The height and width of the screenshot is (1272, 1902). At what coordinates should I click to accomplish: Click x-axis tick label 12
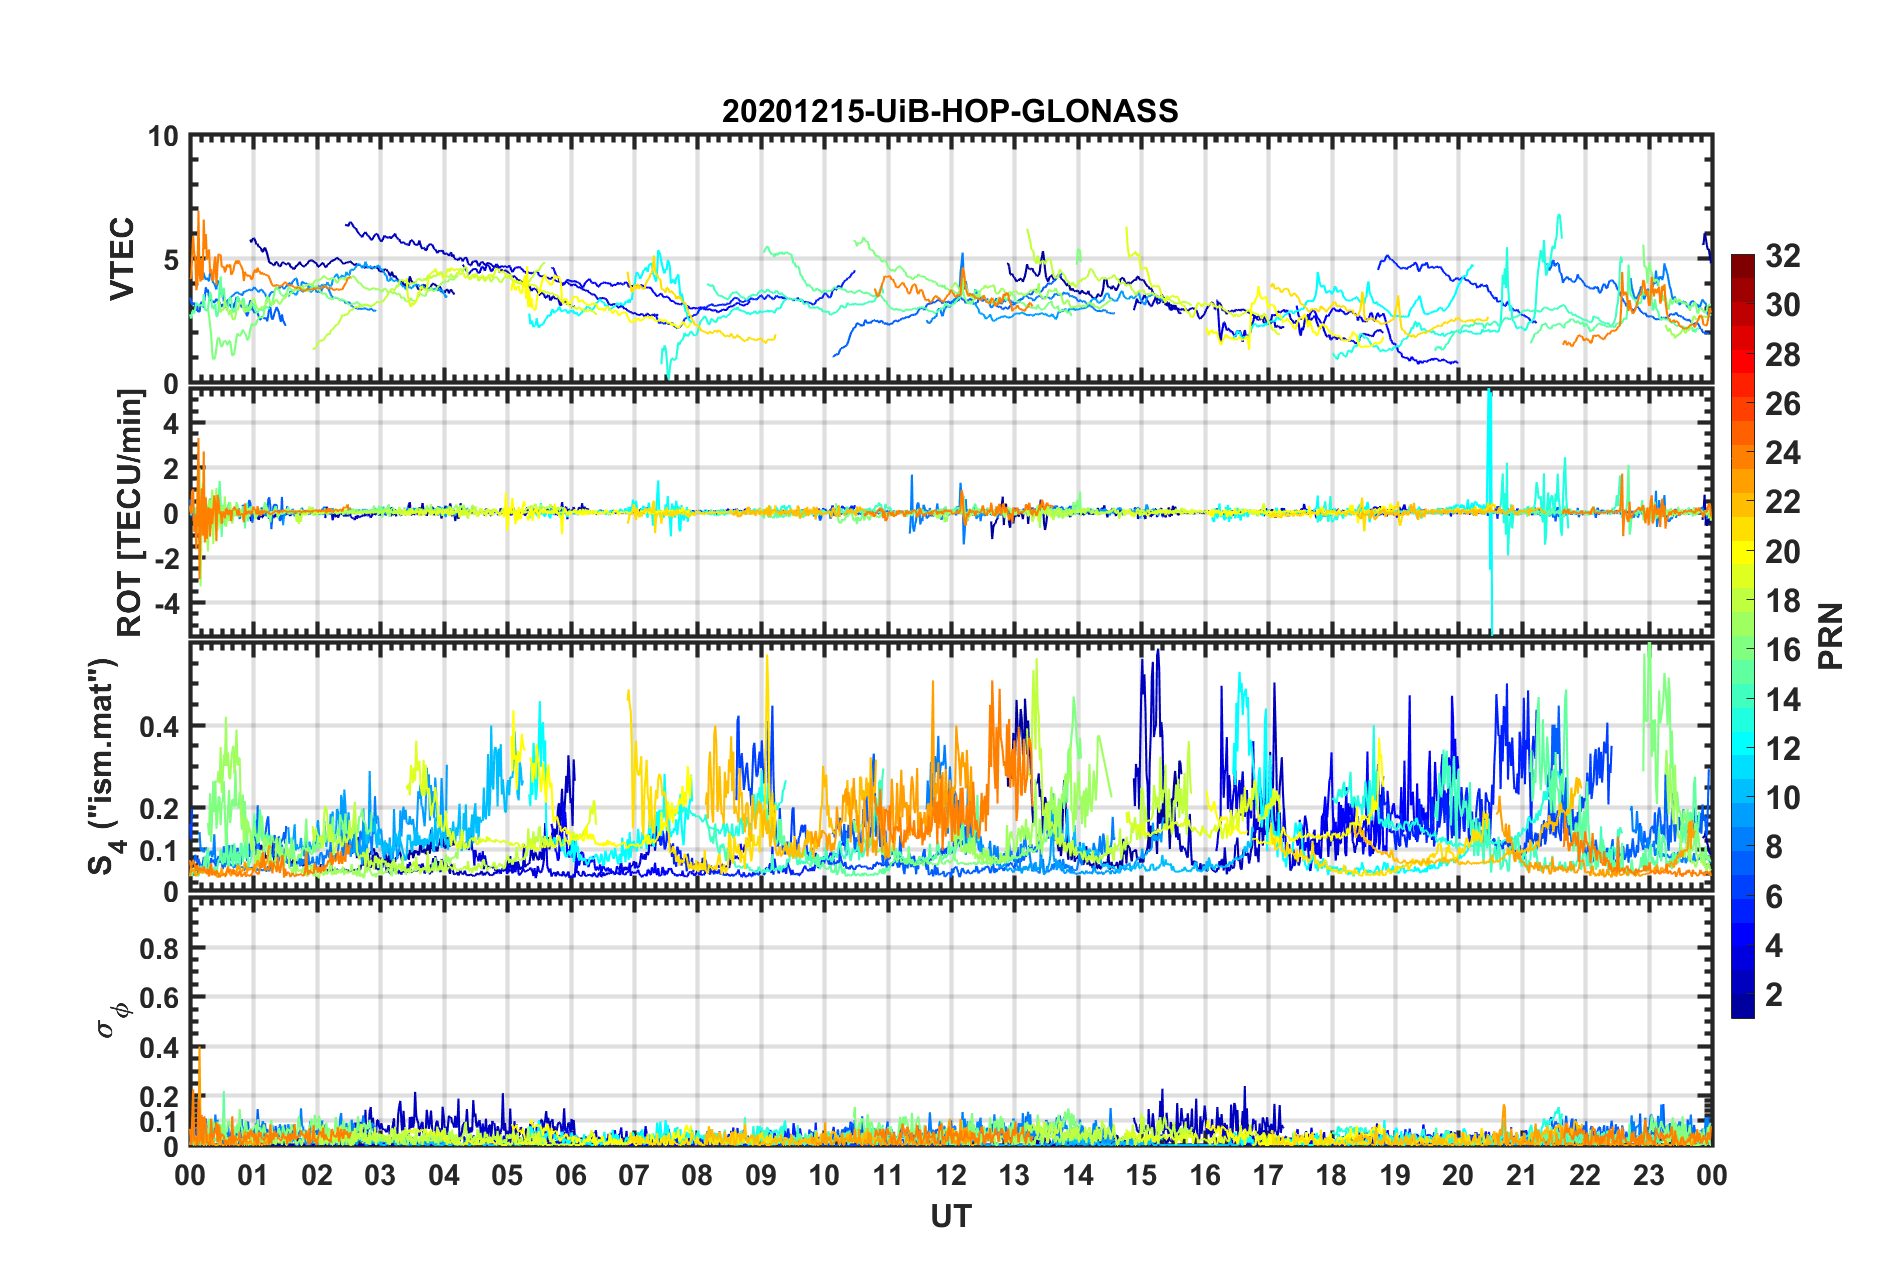(951, 1175)
